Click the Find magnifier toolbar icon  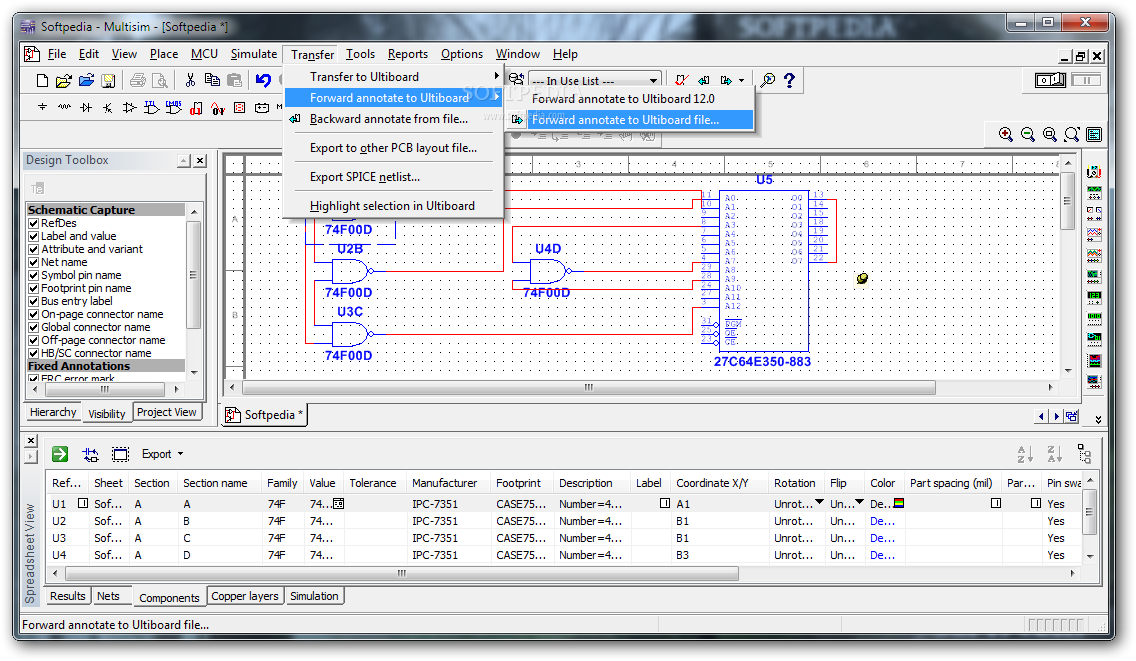pyautogui.click(x=768, y=80)
